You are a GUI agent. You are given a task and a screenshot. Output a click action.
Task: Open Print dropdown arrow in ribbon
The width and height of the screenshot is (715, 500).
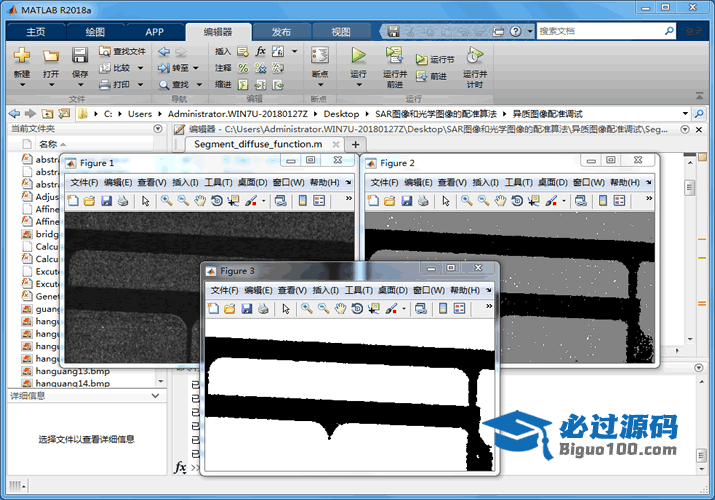140,85
